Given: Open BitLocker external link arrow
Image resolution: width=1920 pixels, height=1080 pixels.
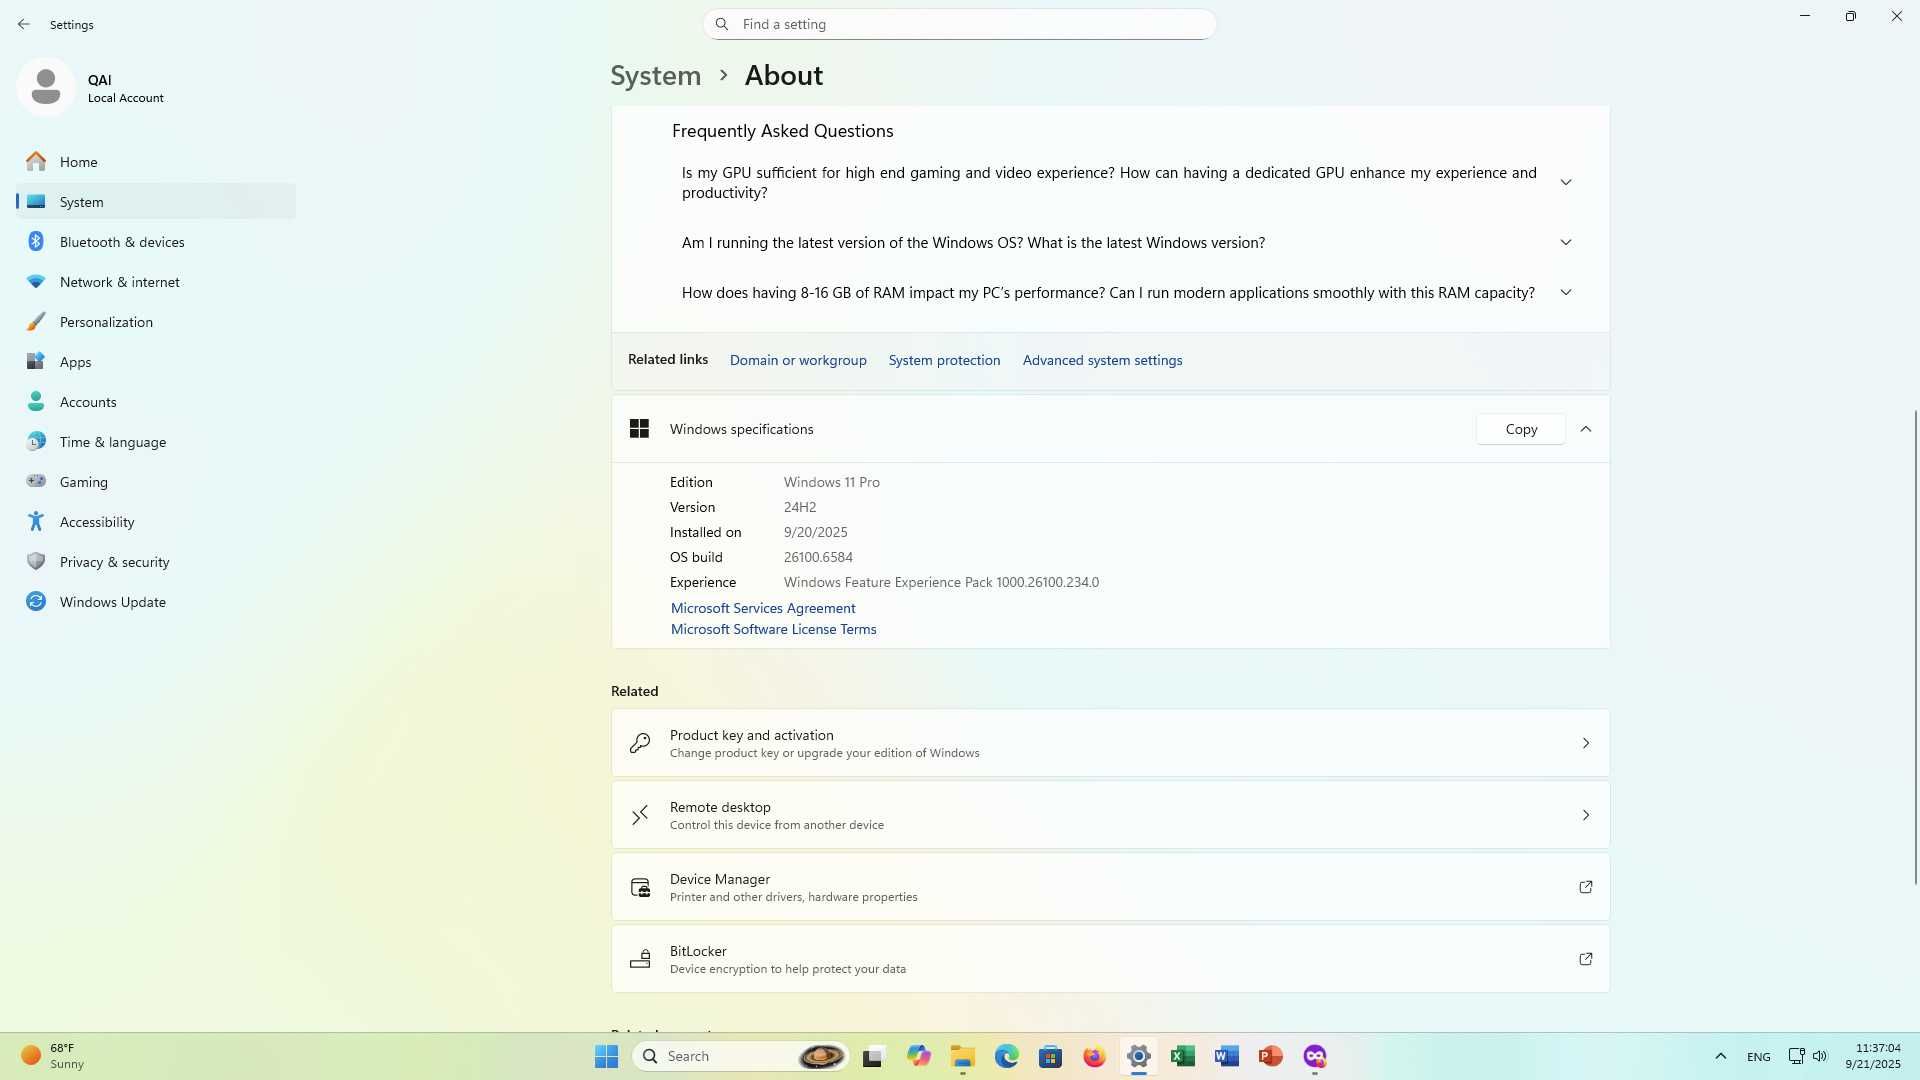Looking at the screenshot, I should (1586, 959).
